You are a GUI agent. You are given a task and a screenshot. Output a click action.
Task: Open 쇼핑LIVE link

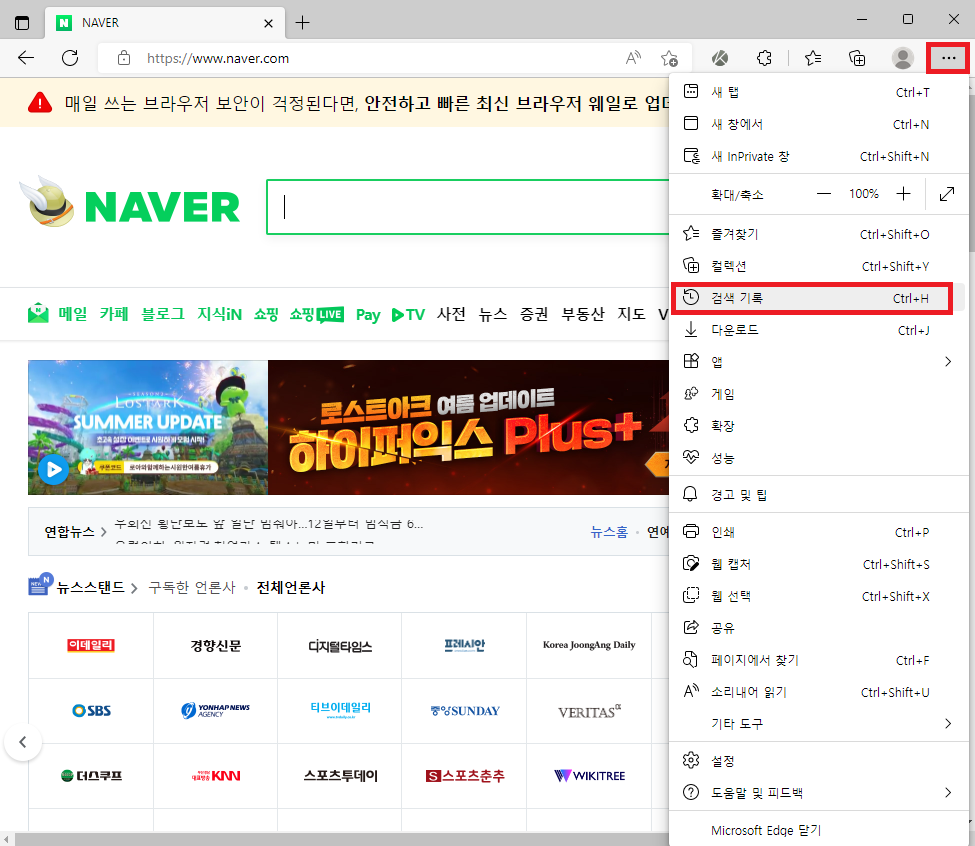tap(317, 315)
